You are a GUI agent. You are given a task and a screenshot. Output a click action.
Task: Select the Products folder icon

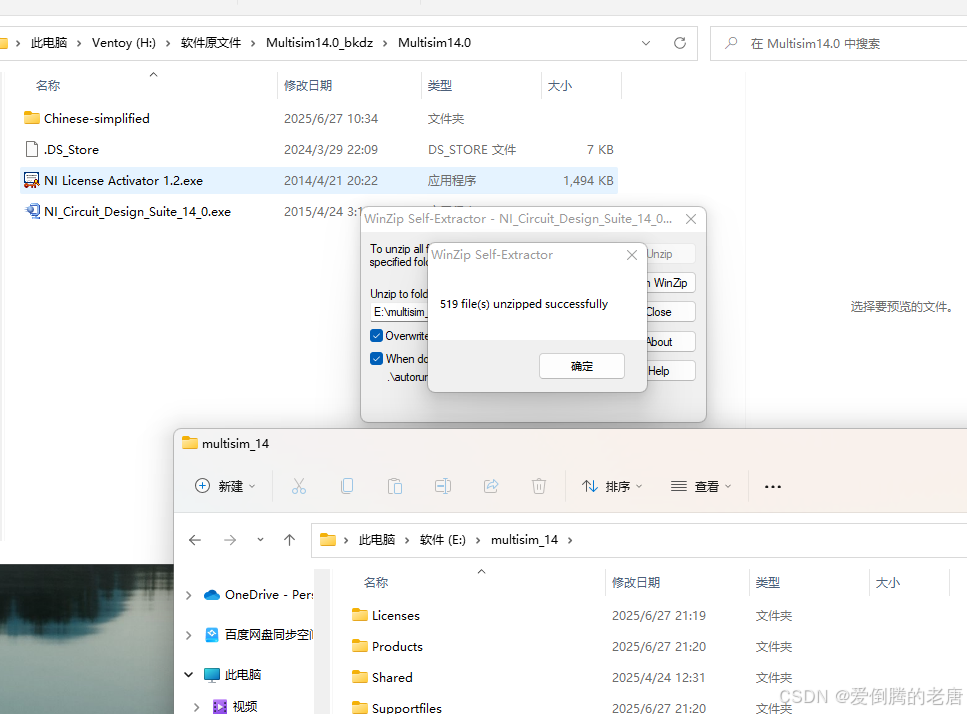click(360, 646)
